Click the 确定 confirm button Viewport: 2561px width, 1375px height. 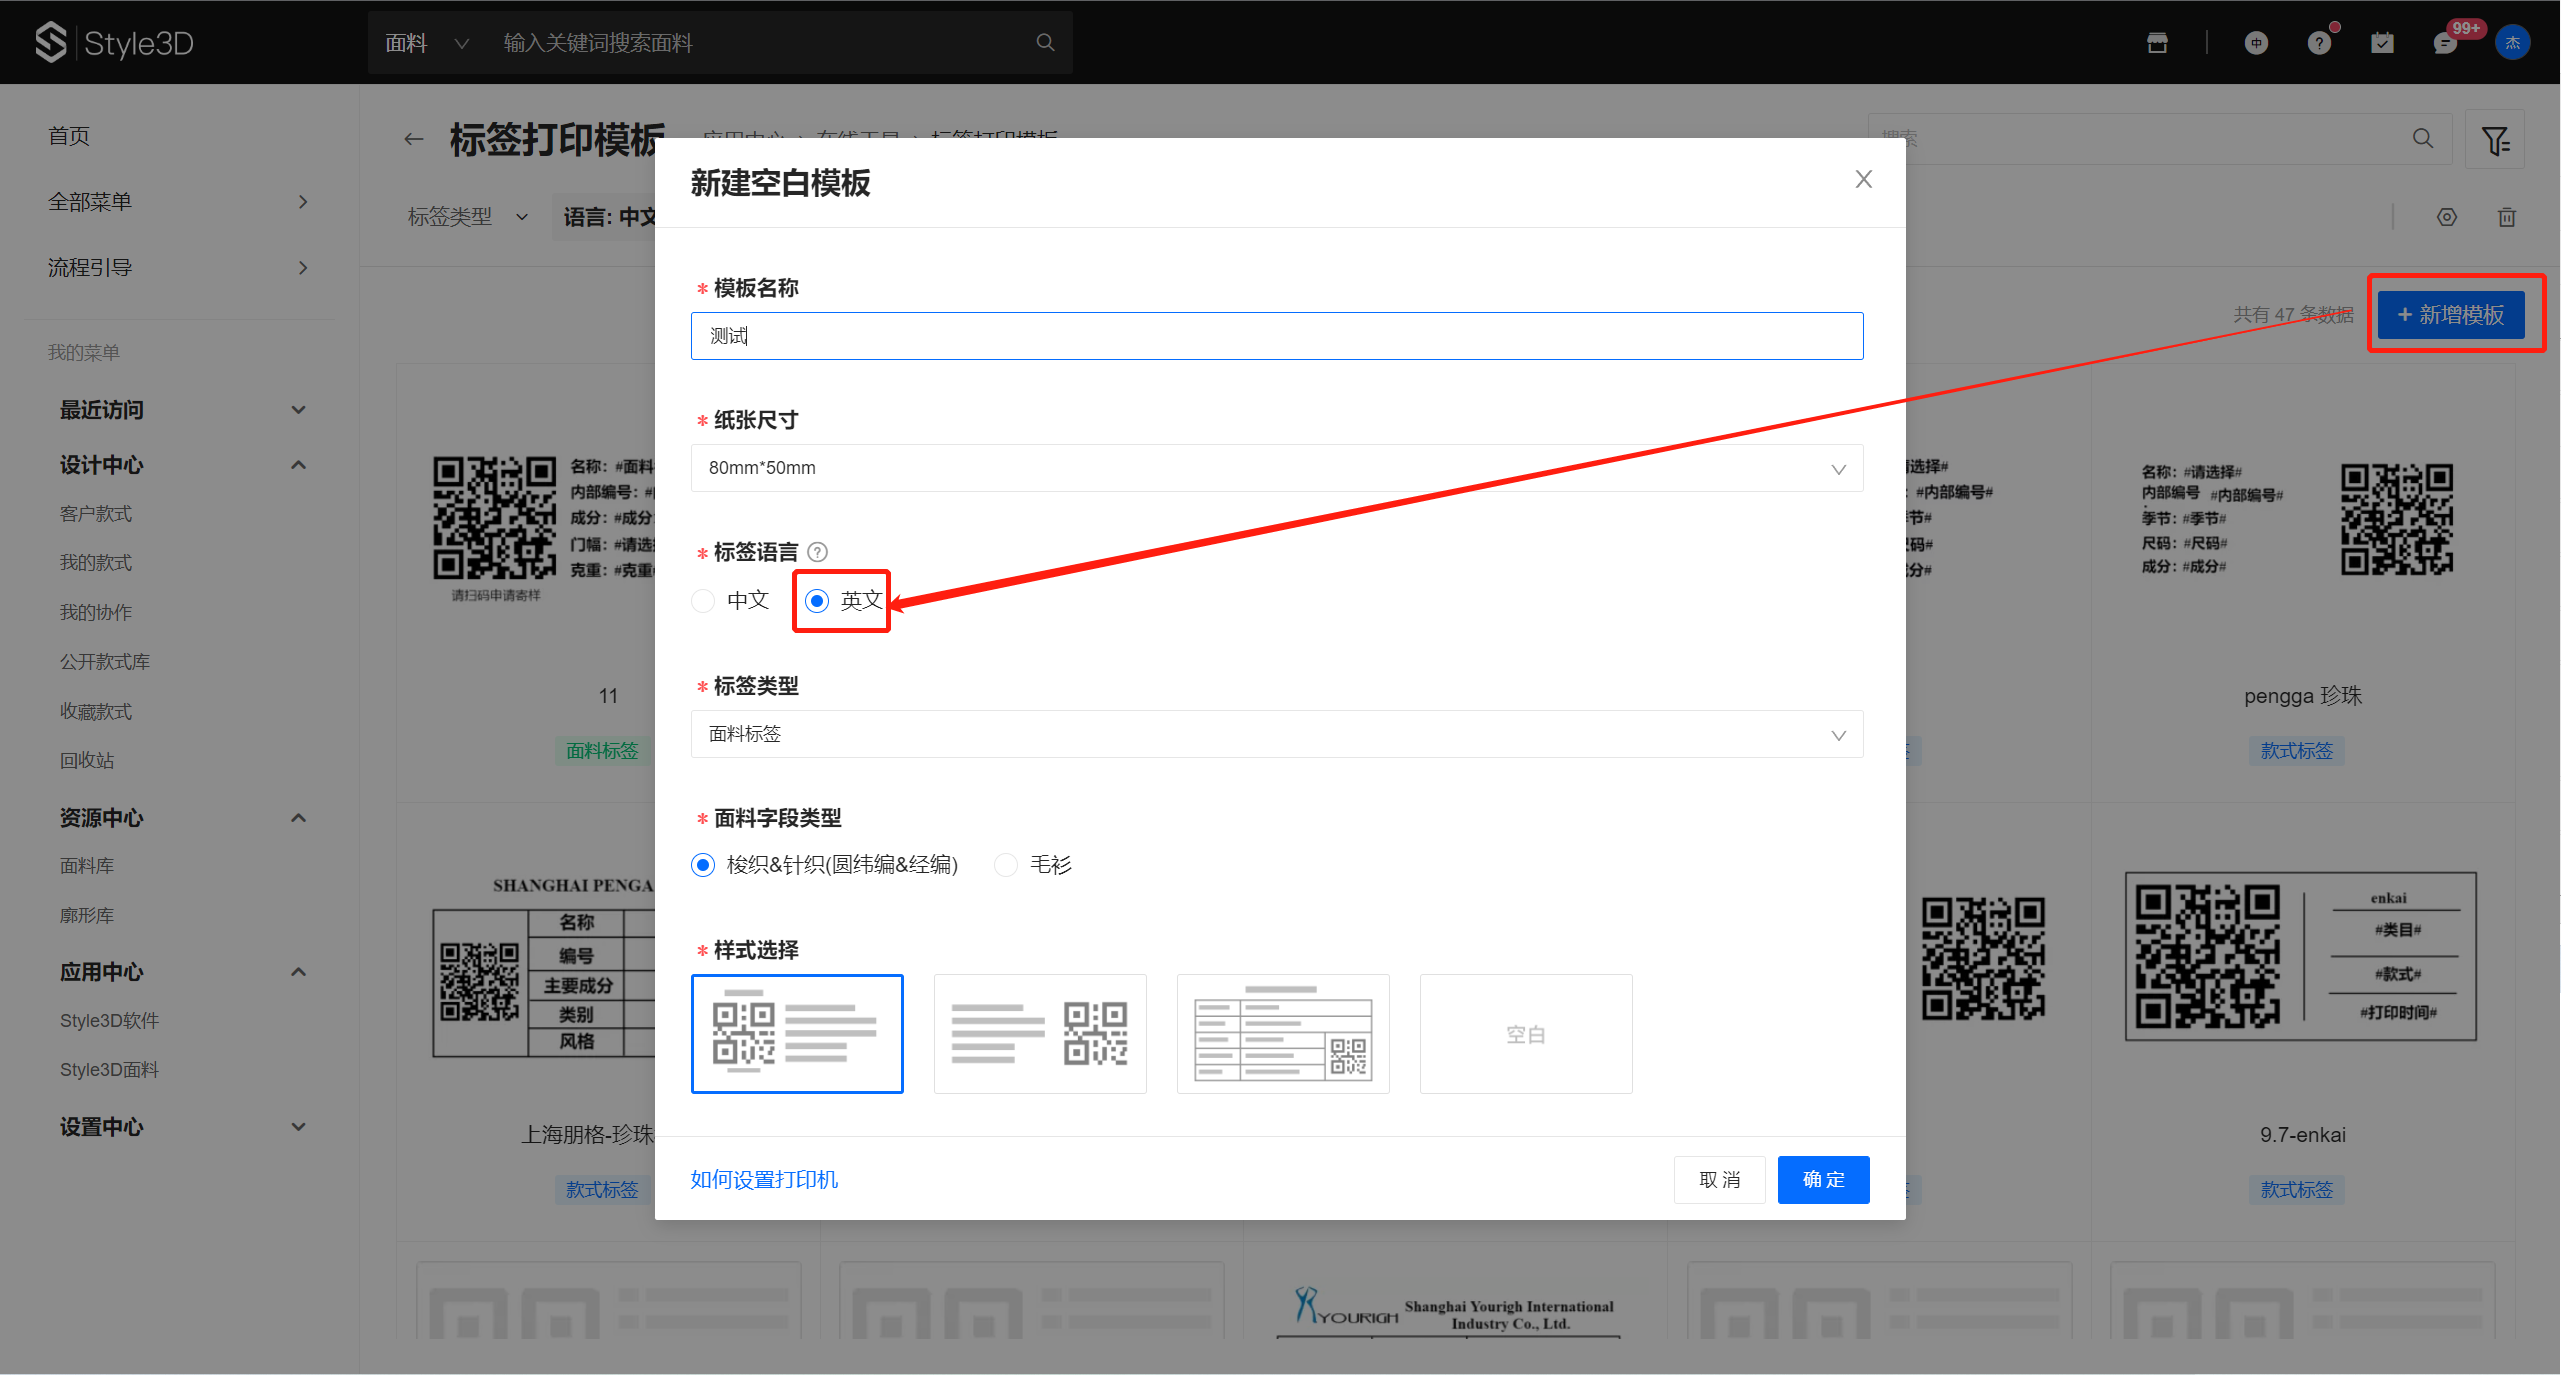1823,1180
